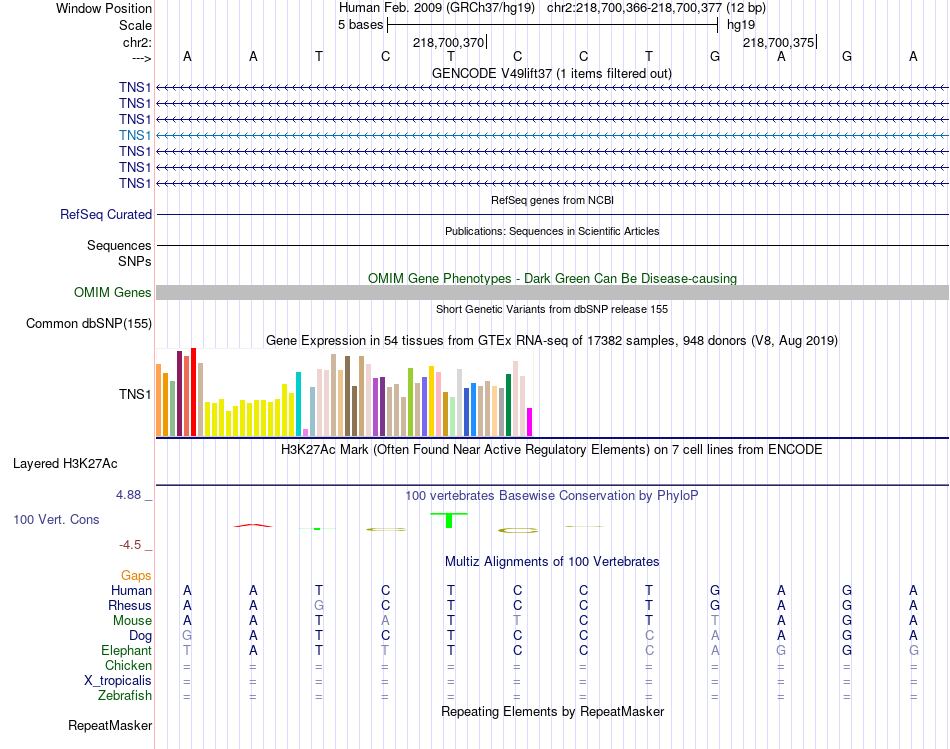Image resolution: width=950 pixels, height=749 pixels.
Task: Click the magenta GTEx expression bar
Action: [530, 422]
